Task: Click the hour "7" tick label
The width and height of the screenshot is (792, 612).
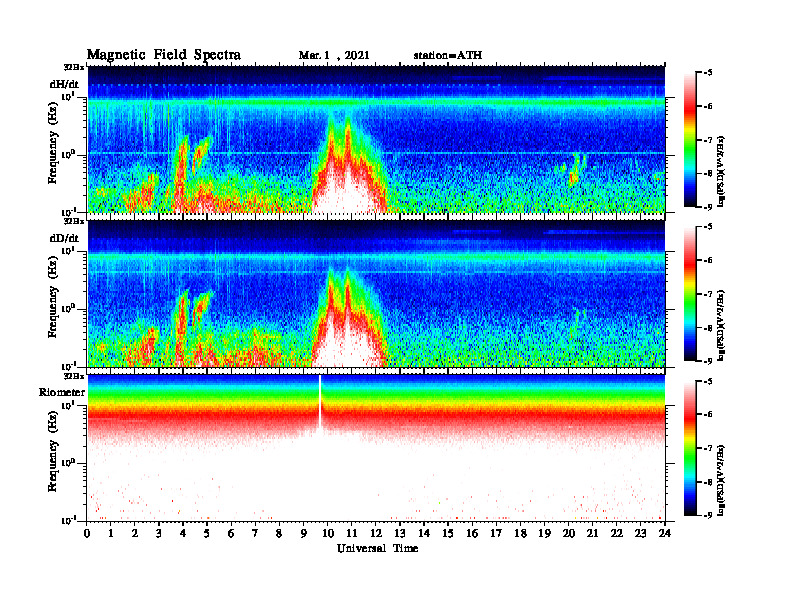Action: [x=255, y=534]
